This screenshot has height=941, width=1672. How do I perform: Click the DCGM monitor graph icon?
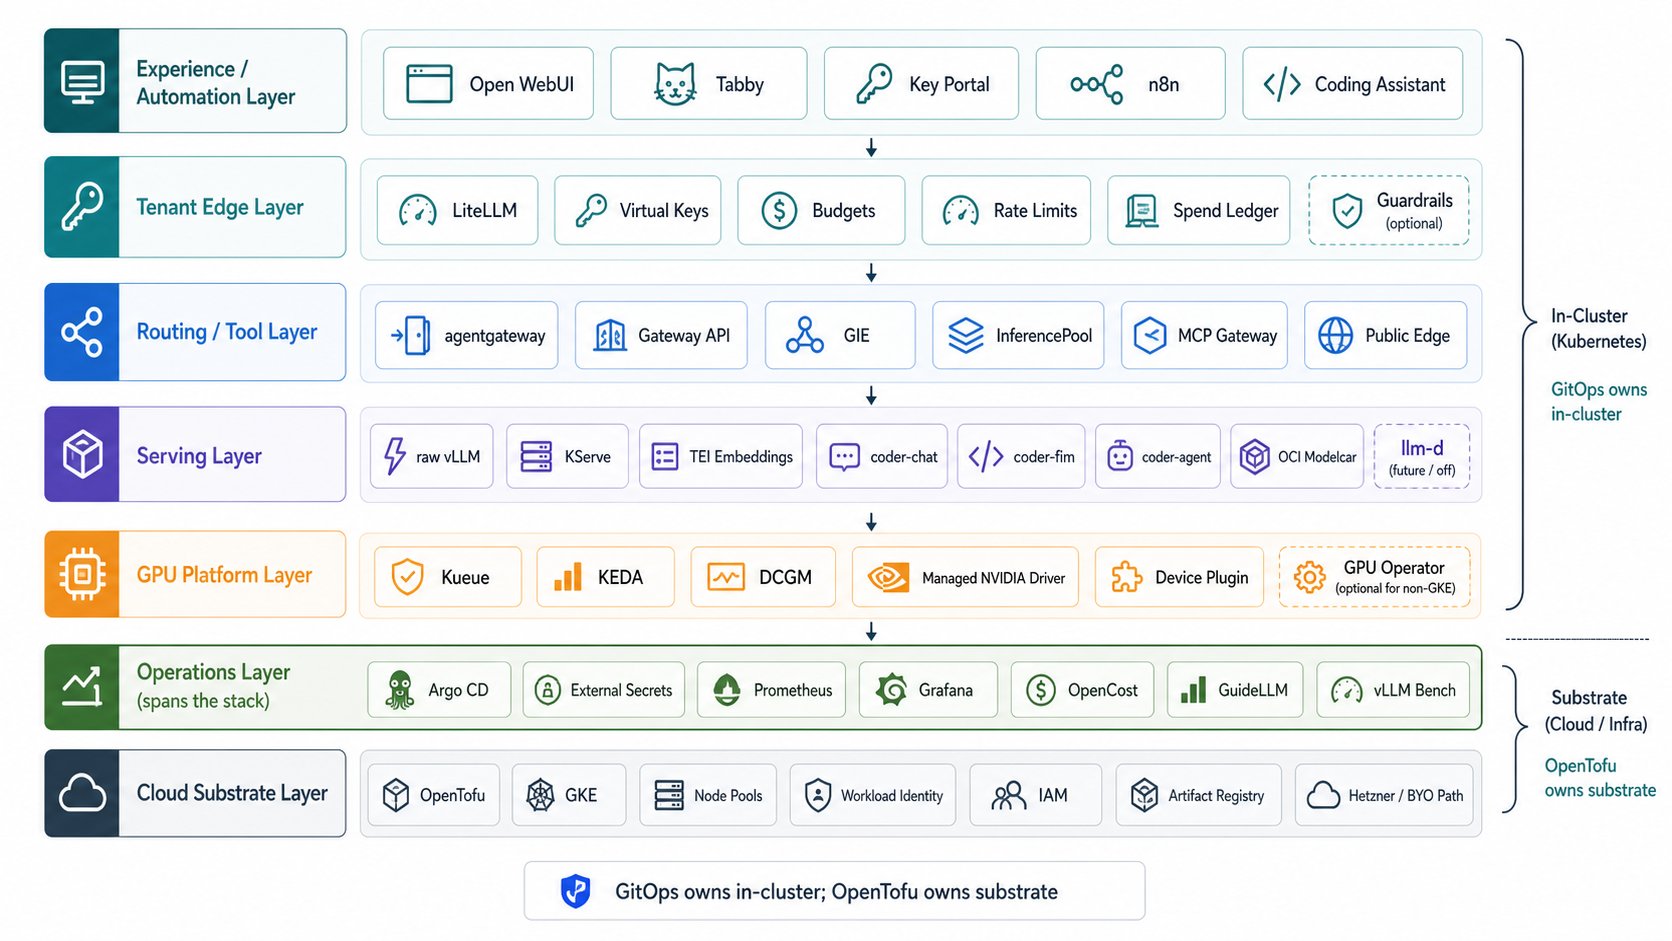pos(726,577)
